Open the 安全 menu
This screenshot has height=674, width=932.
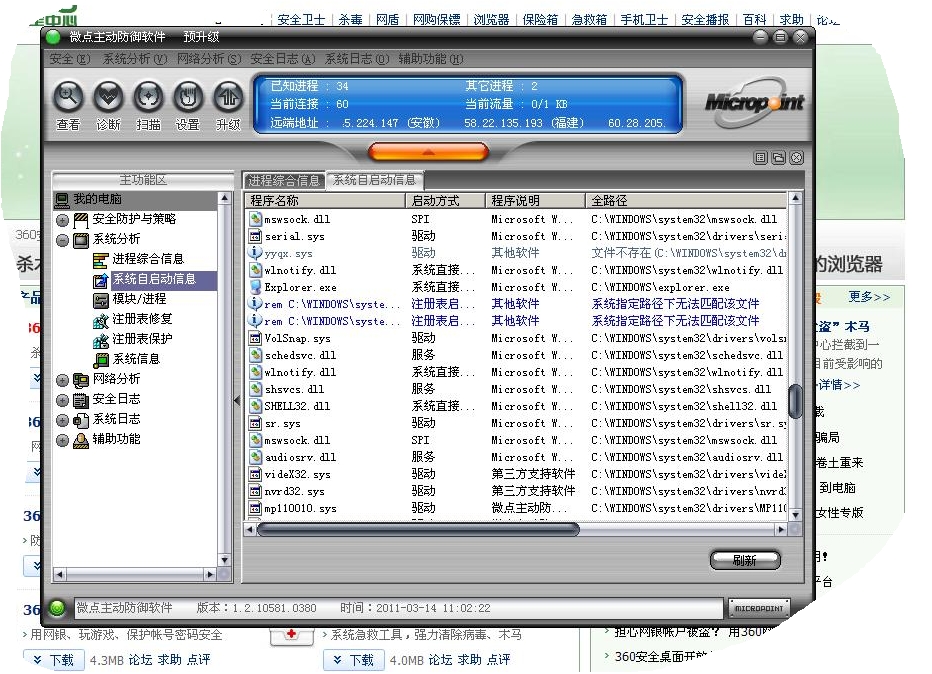(70, 59)
